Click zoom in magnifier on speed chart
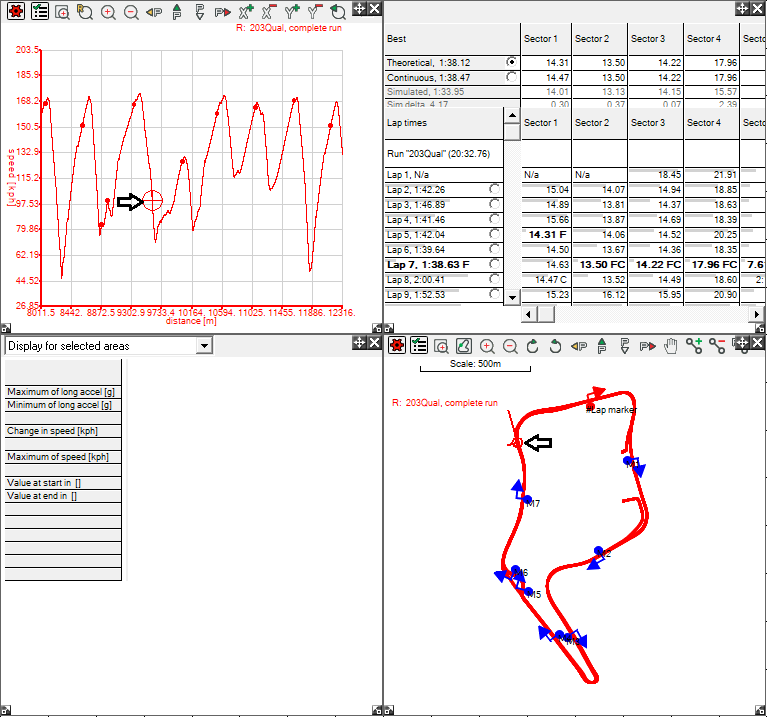Screen dimensions: 768x718 (108, 12)
